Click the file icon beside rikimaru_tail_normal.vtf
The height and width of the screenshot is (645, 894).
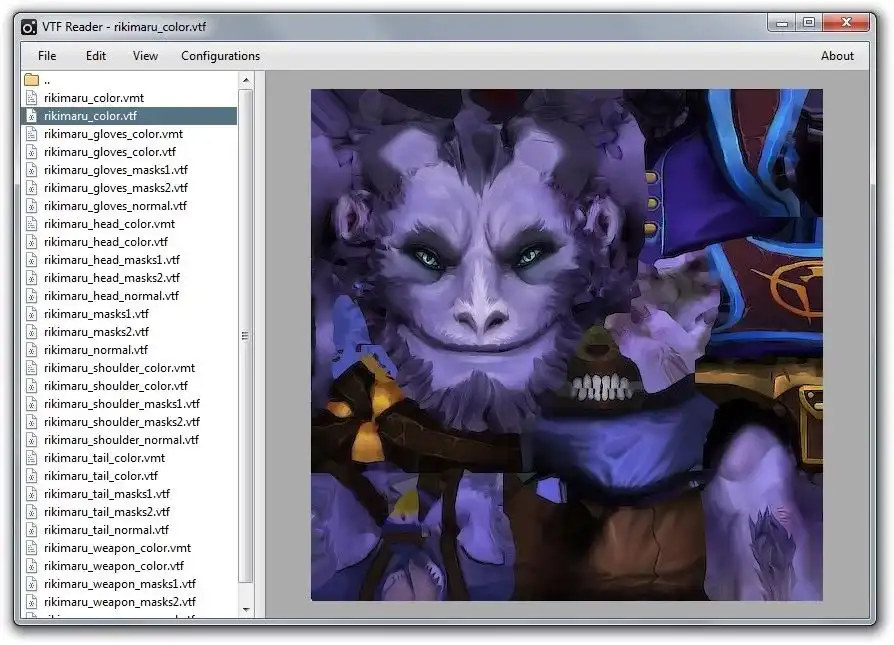pos(31,530)
